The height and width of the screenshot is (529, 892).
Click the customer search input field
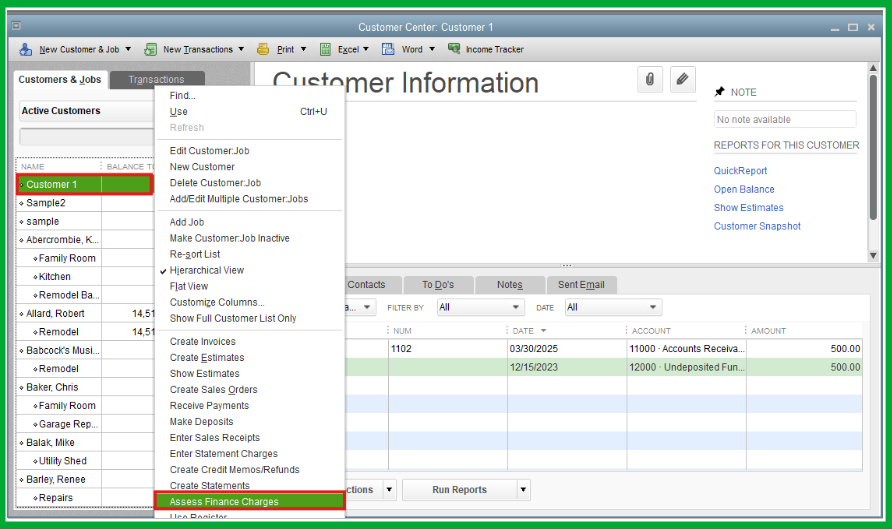click(x=86, y=137)
